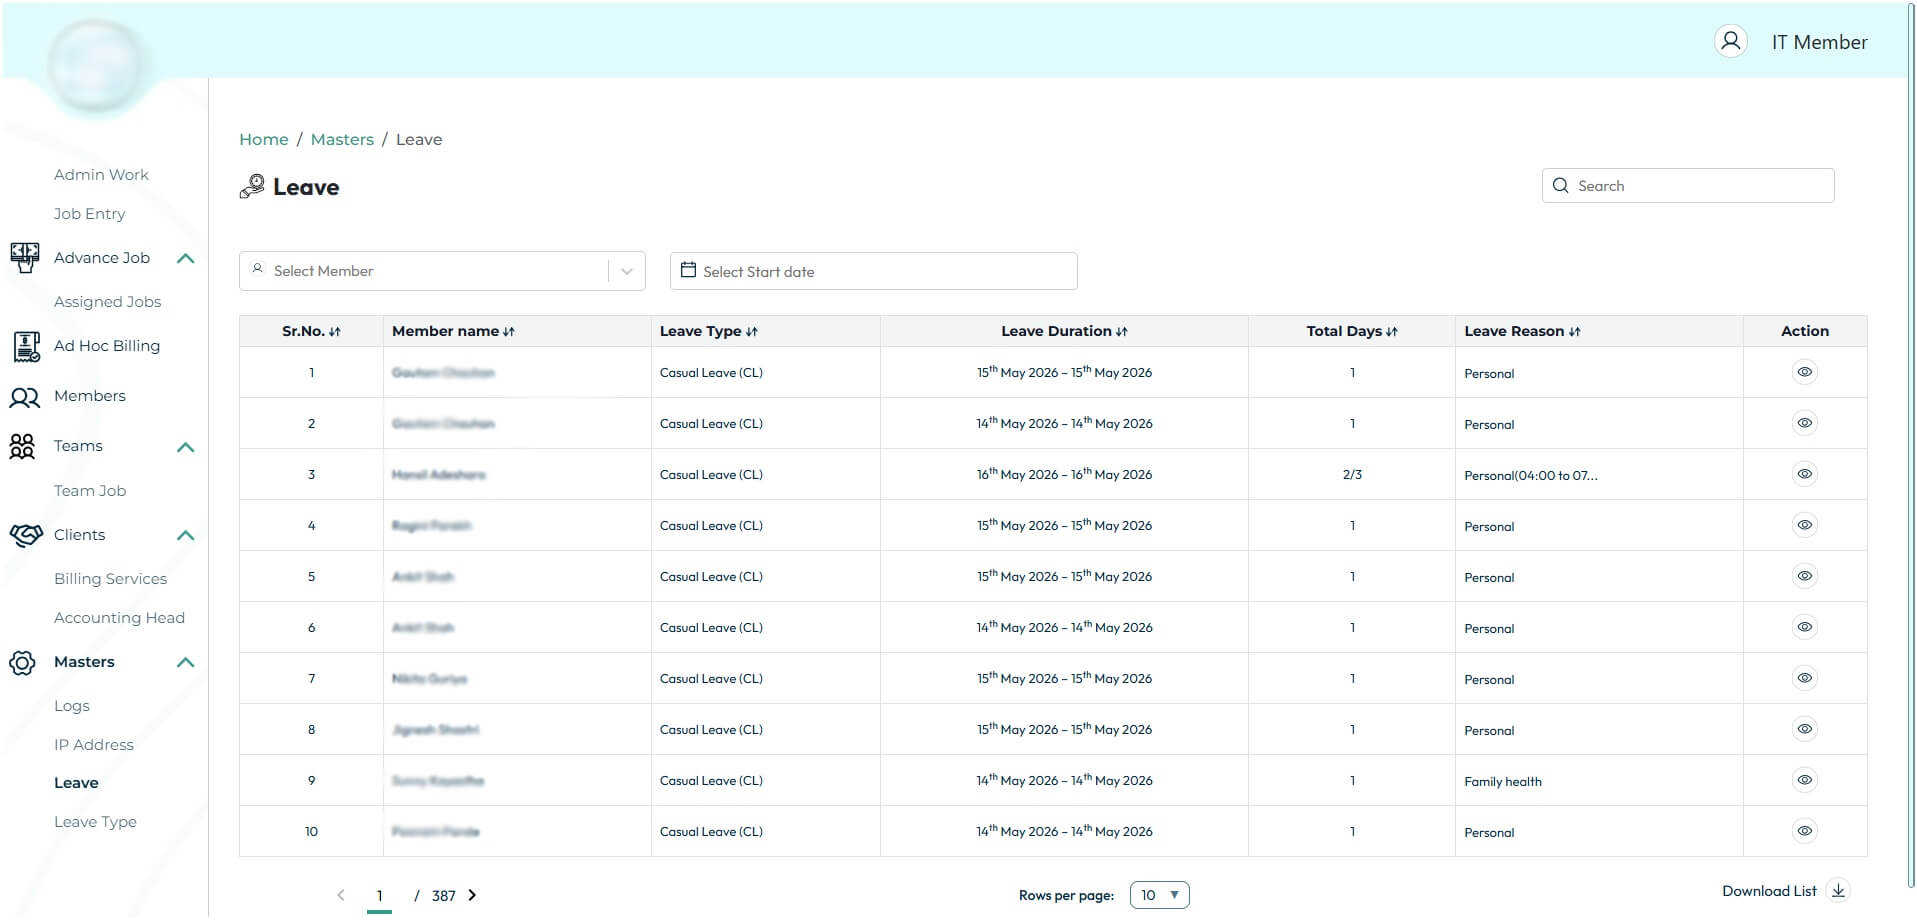The height and width of the screenshot is (920, 1917).
Task: Go to Home breadcrumb link
Action: point(264,140)
